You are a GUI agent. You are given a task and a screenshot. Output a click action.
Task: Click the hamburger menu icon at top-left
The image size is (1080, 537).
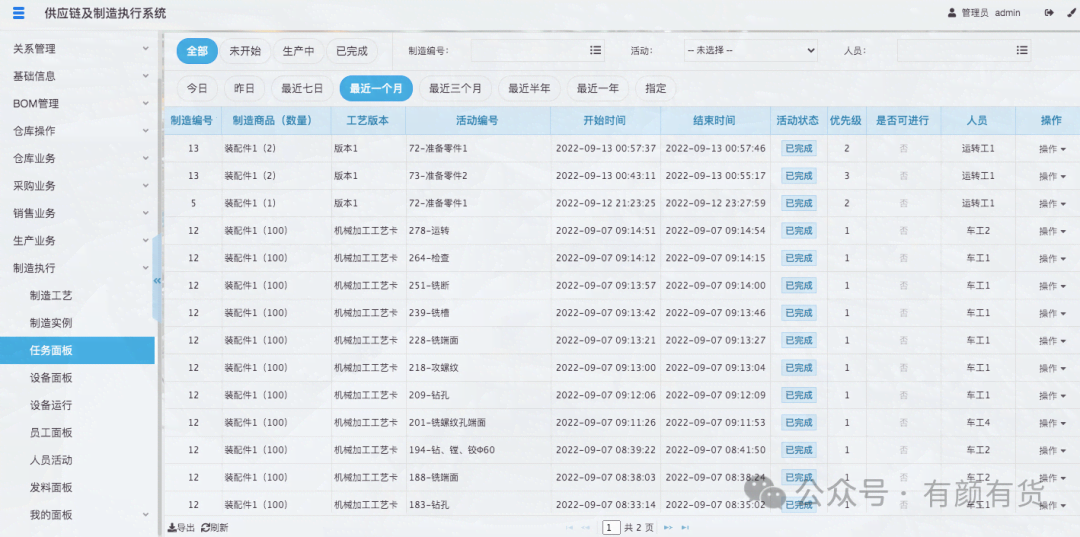tap(18, 13)
